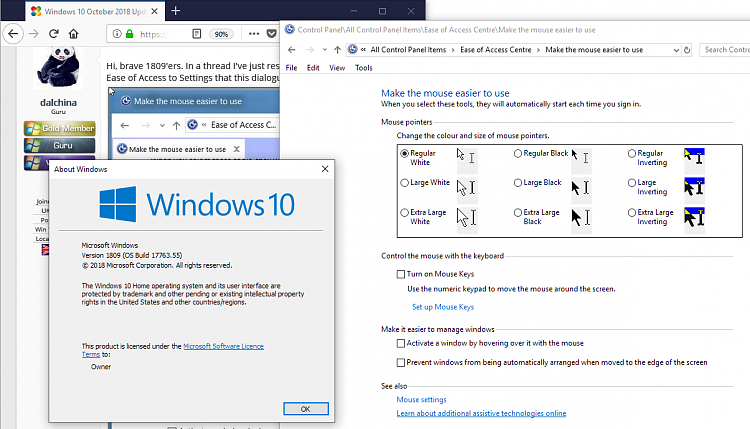Open the File menu

pos(291,68)
